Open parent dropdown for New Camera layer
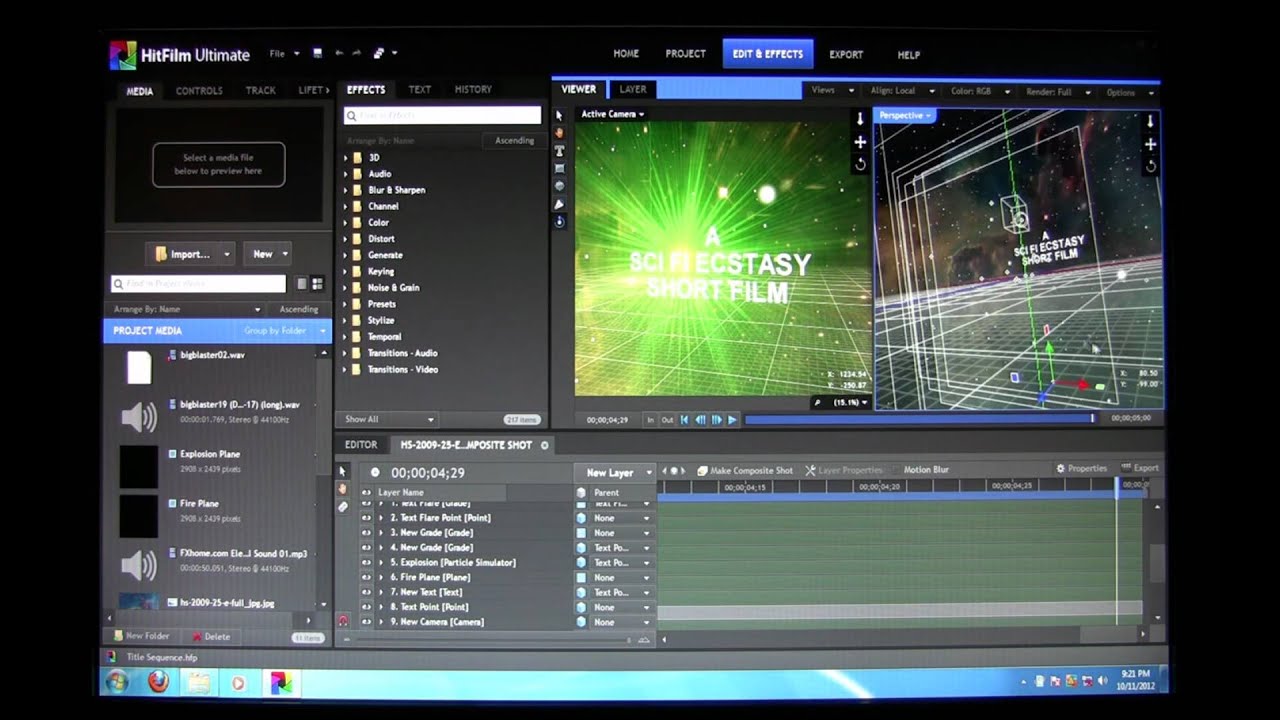 (621, 622)
